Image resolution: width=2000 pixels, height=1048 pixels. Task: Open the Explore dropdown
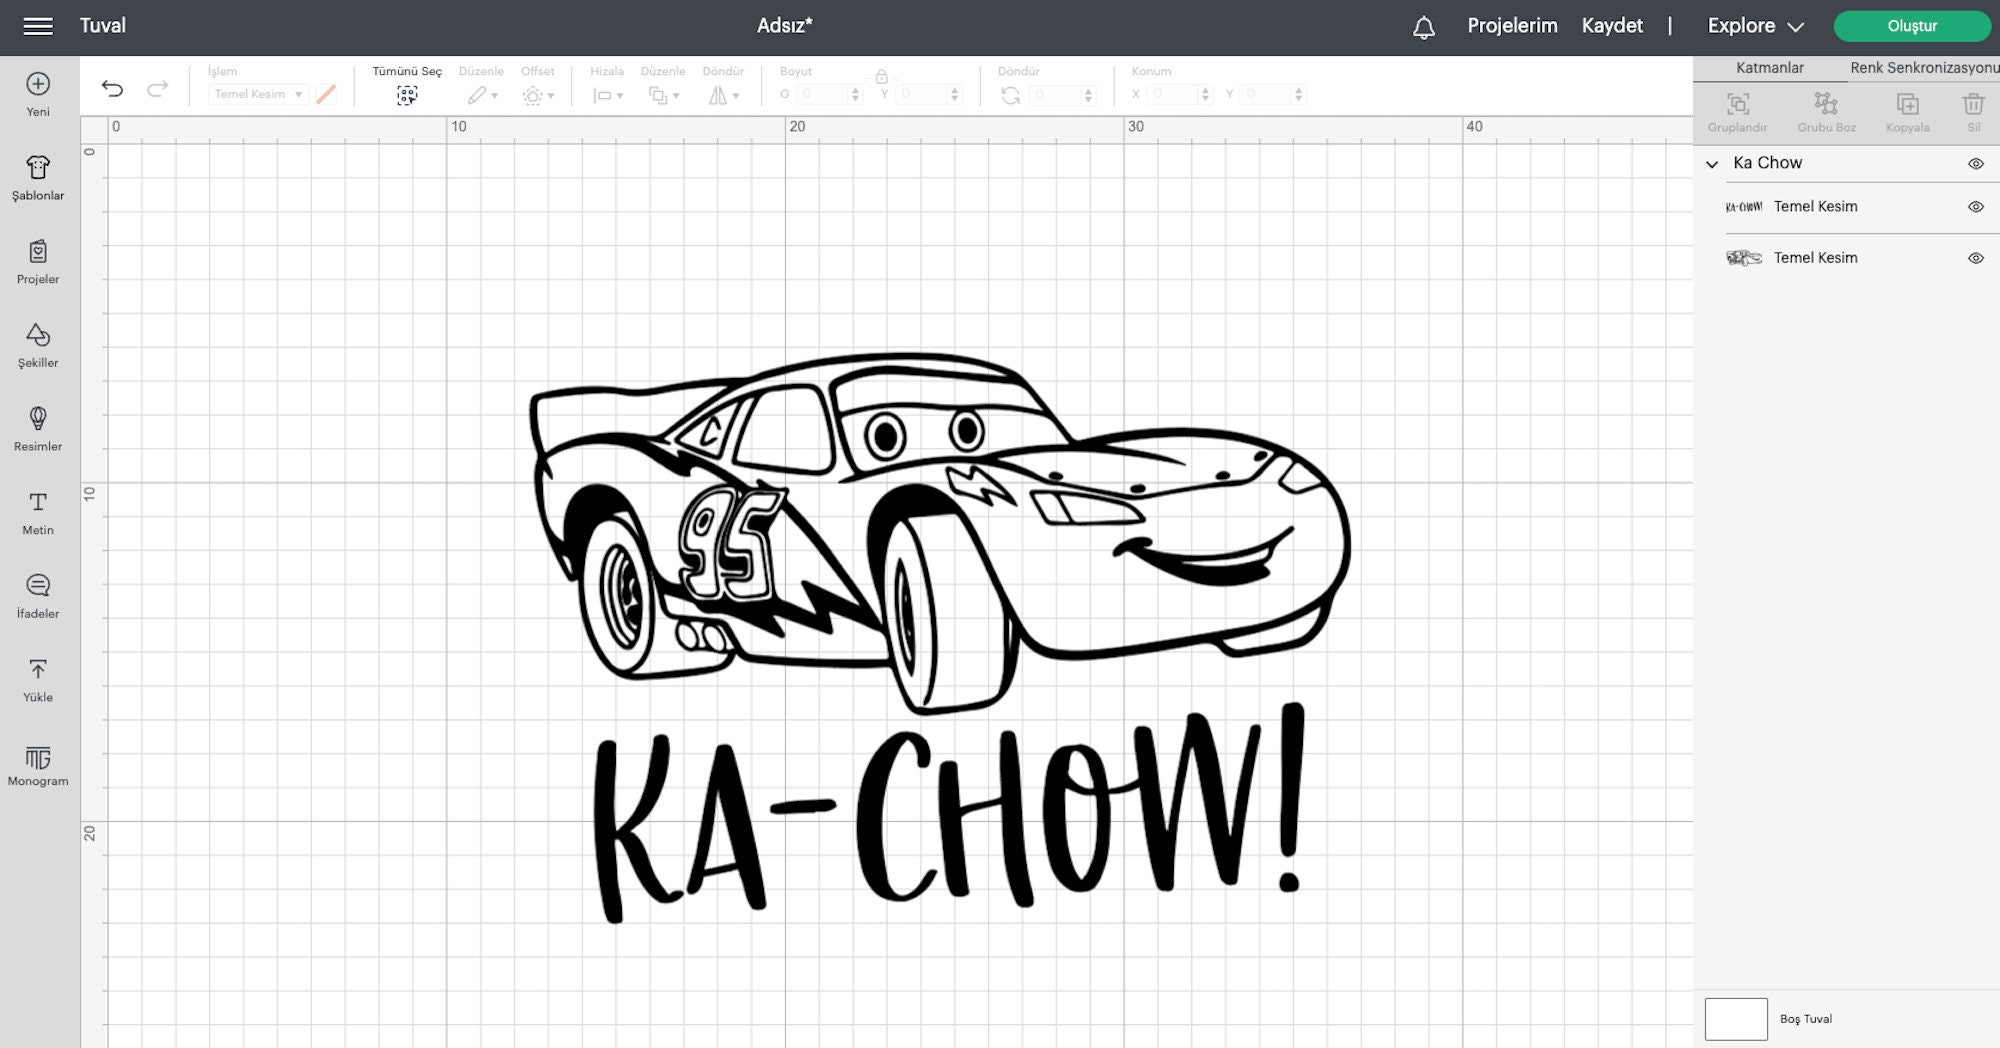(x=1755, y=25)
